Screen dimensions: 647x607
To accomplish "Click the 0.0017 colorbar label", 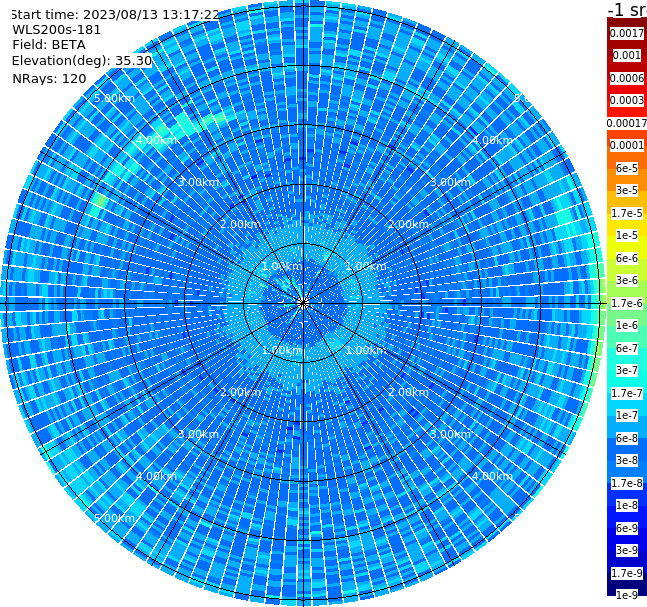I will click(627, 33).
